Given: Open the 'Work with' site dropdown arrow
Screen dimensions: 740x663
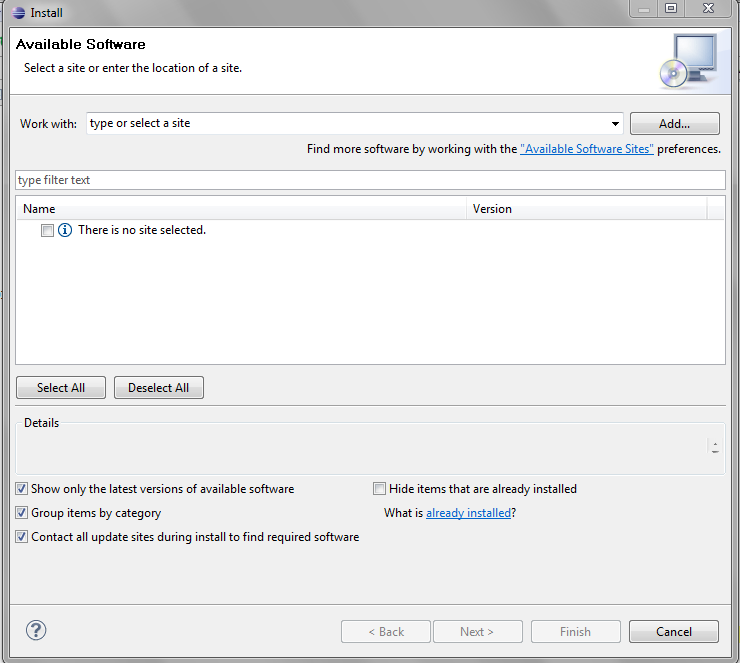Looking at the screenshot, I should (615, 124).
